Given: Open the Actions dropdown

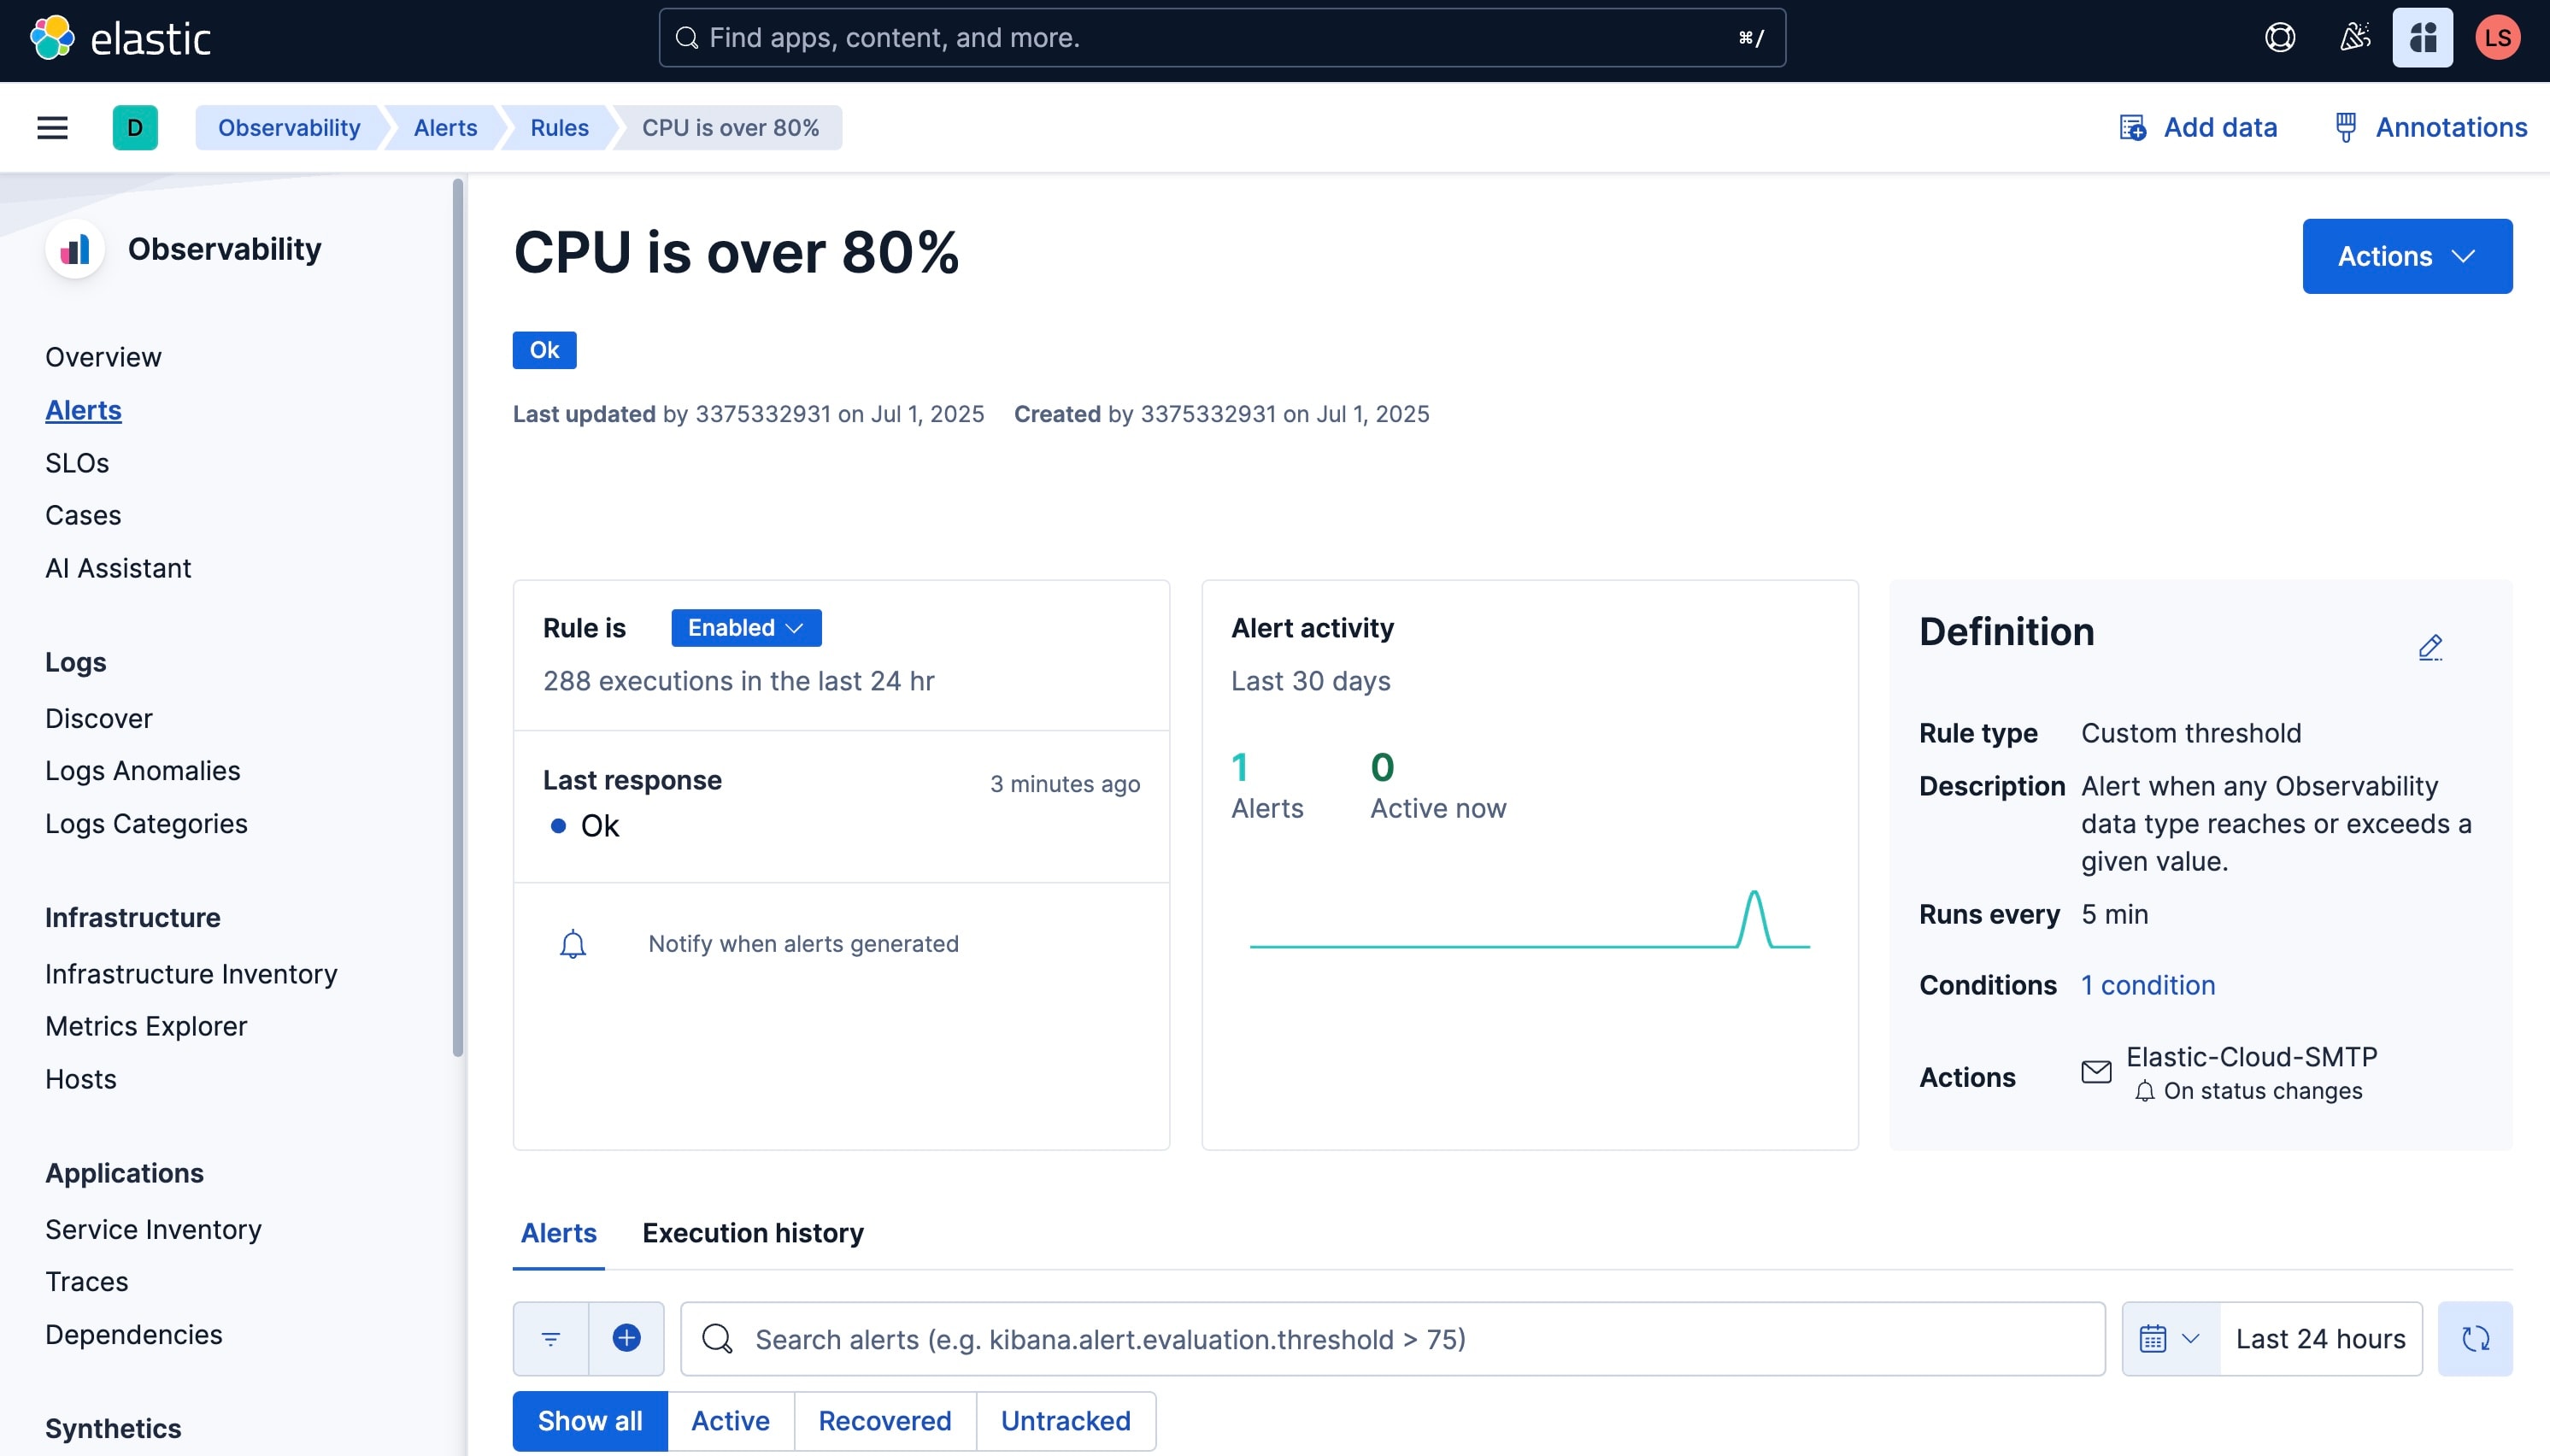Looking at the screenshot, I should click(x=2406, y=255).
